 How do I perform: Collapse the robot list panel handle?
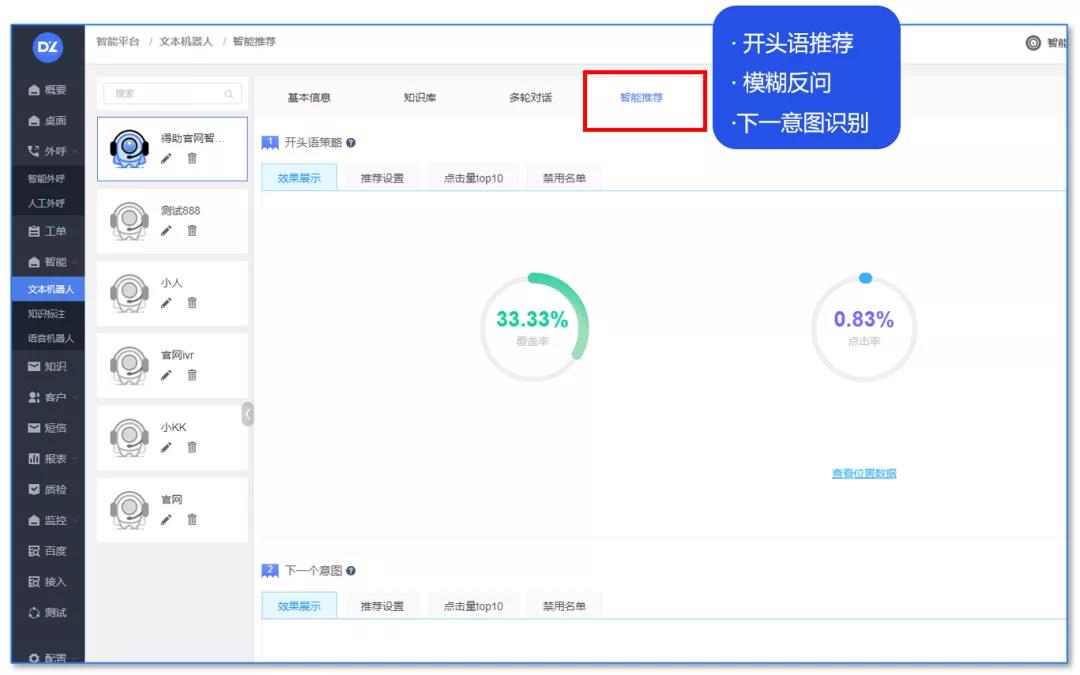click(x=247, y=414)
